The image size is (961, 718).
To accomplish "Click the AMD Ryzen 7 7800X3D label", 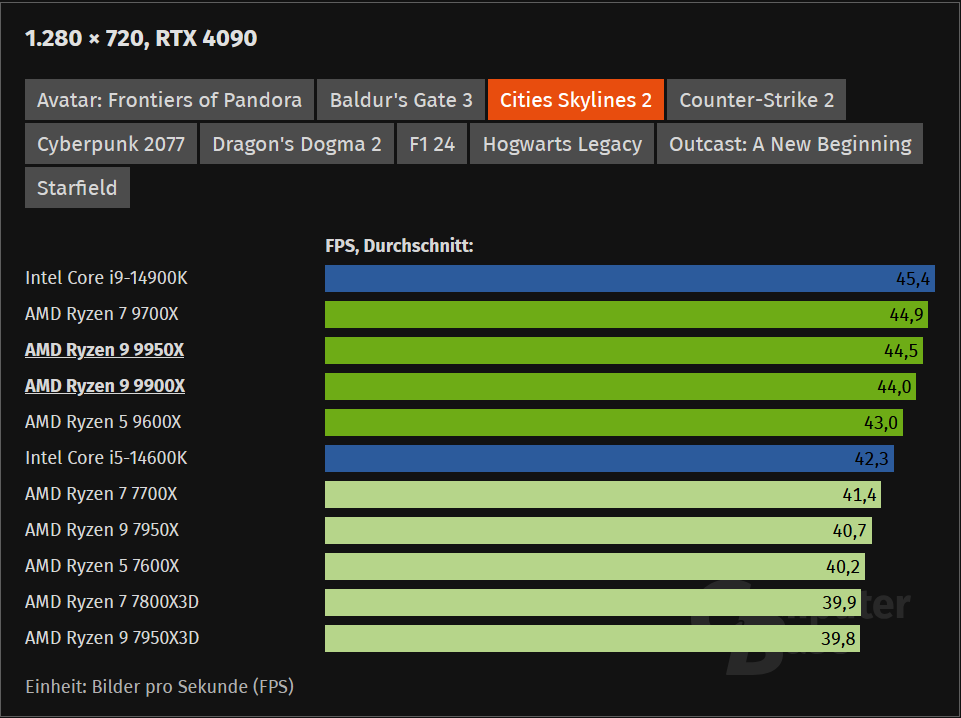I will (112, 602).
